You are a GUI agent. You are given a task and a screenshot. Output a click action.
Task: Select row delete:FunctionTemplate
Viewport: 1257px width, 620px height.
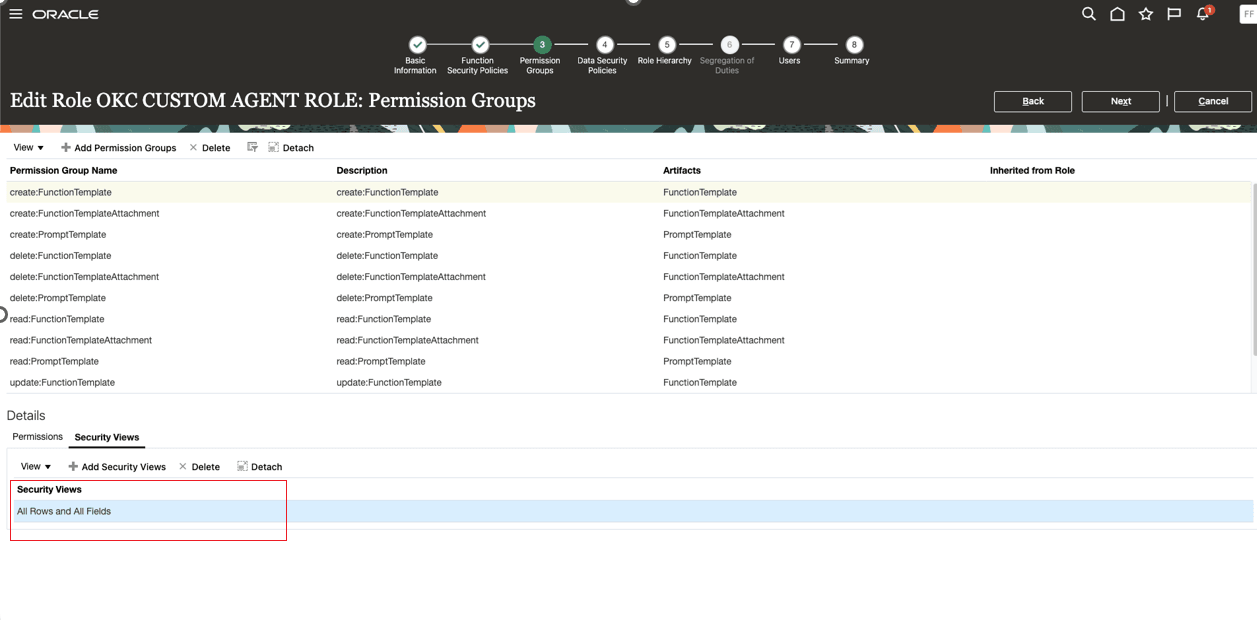click(628, 255)
